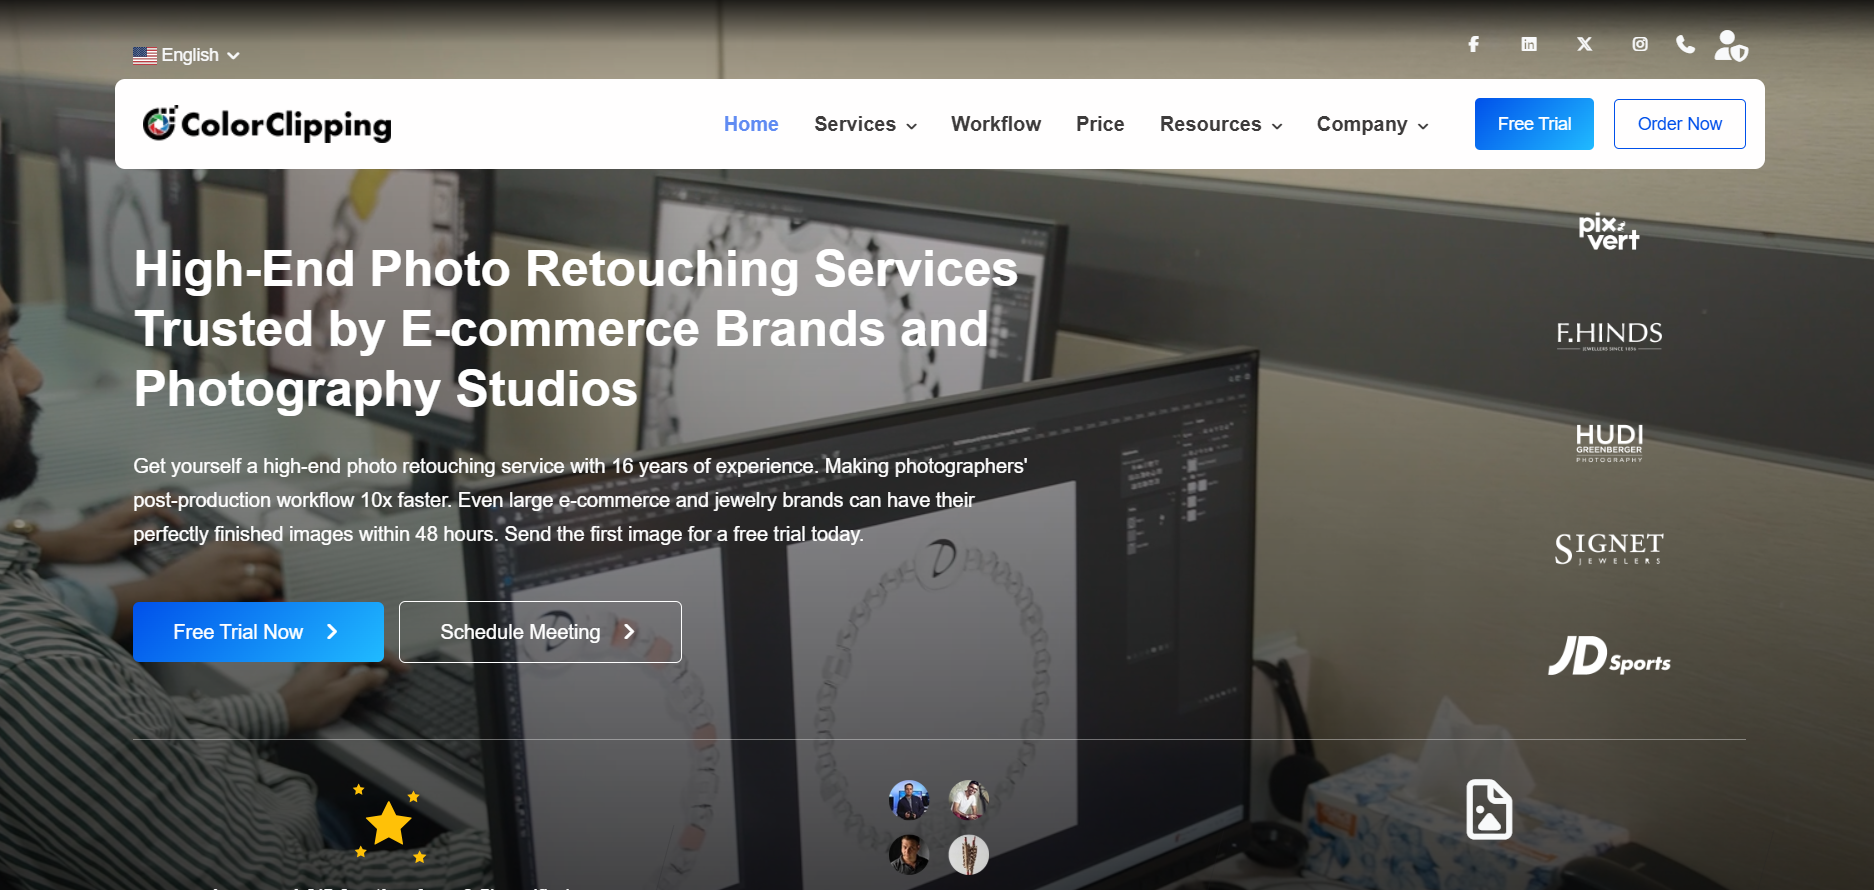Open the Workflow page
The height and width of the screenshot is (890, 1874).
[x=996, y=124]
